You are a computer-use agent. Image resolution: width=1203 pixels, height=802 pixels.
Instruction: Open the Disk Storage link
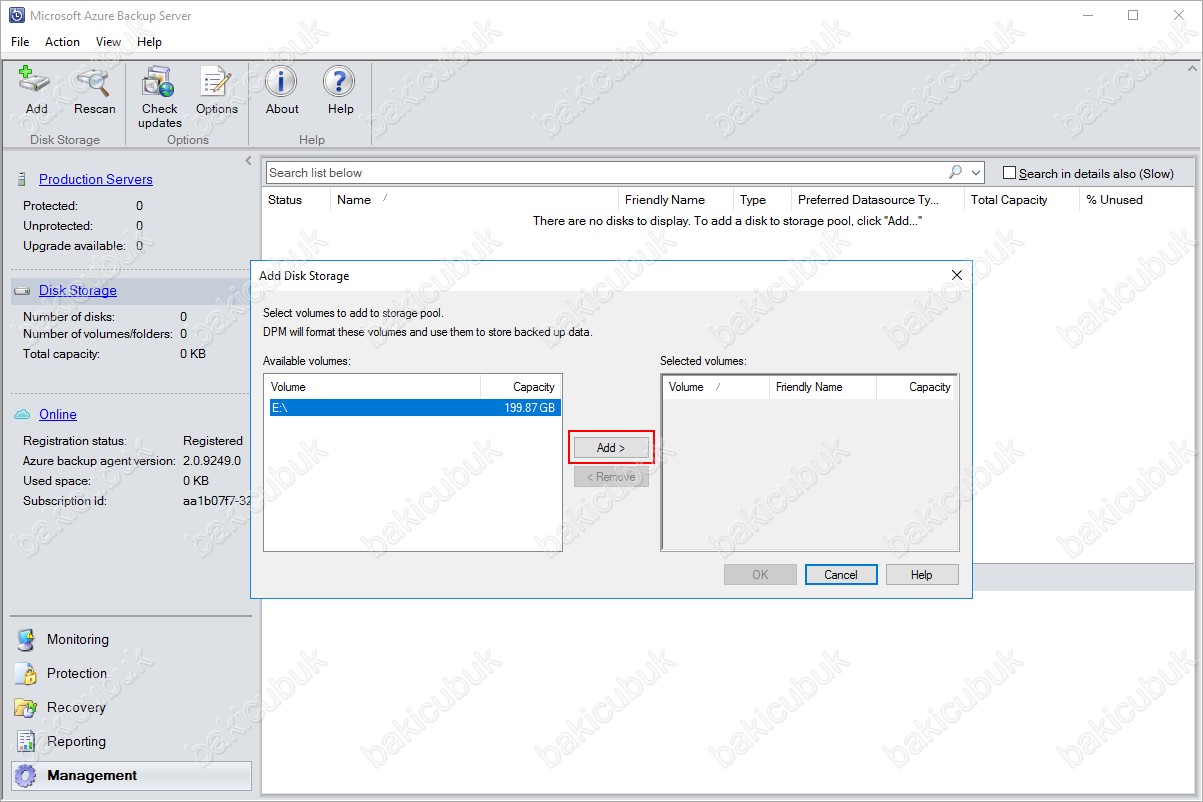click(x=78, y=291)
